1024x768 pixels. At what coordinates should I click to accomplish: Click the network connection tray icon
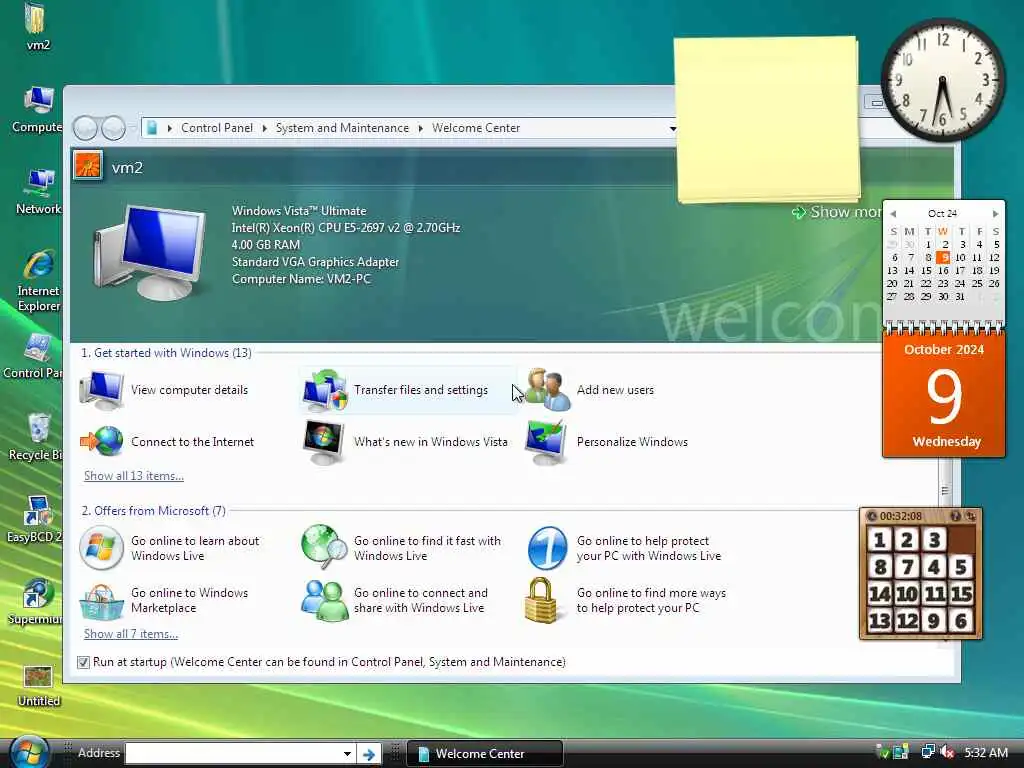point(927,752)
